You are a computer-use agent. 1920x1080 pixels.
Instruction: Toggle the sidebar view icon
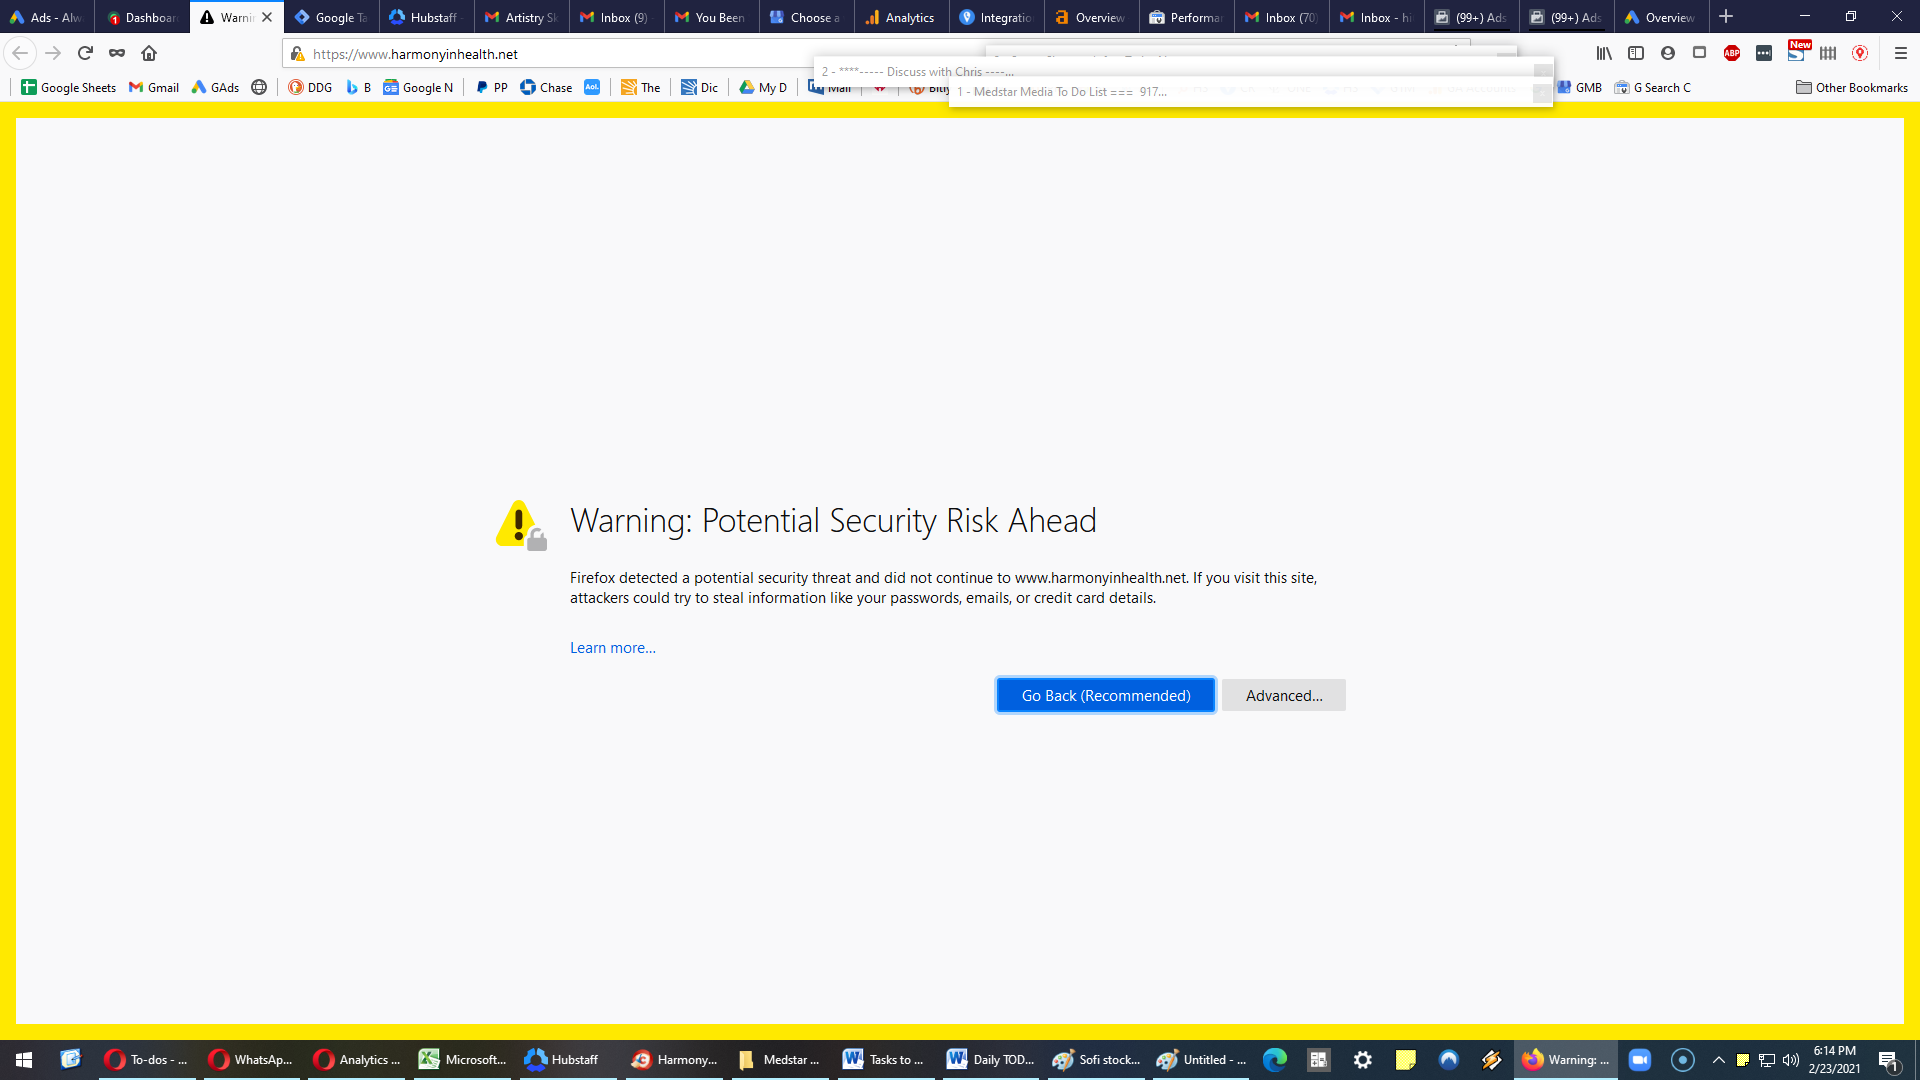[1636, 54]
